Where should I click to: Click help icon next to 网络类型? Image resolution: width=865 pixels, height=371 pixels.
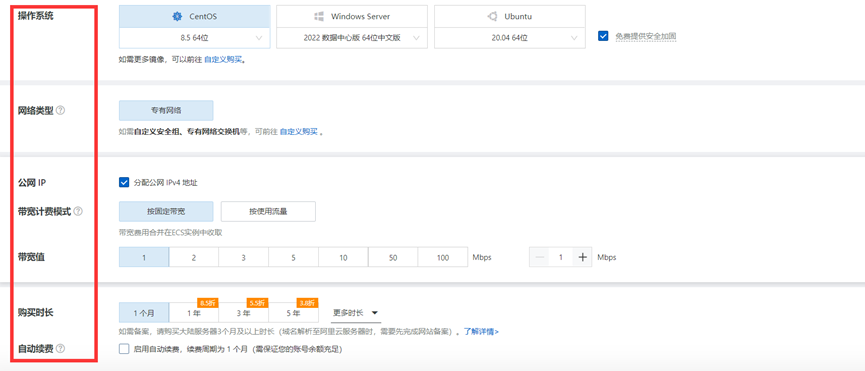point(61,110)
